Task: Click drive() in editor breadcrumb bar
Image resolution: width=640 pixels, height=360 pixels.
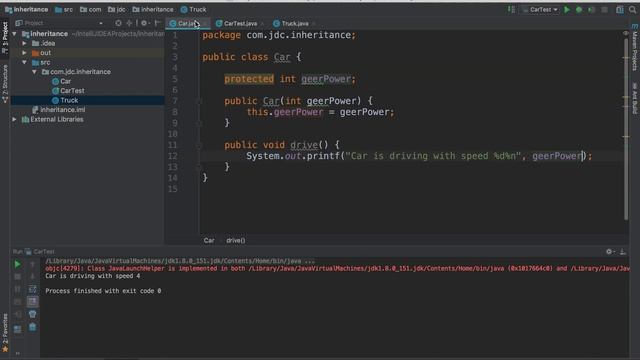Action: (x=236, y=240)
